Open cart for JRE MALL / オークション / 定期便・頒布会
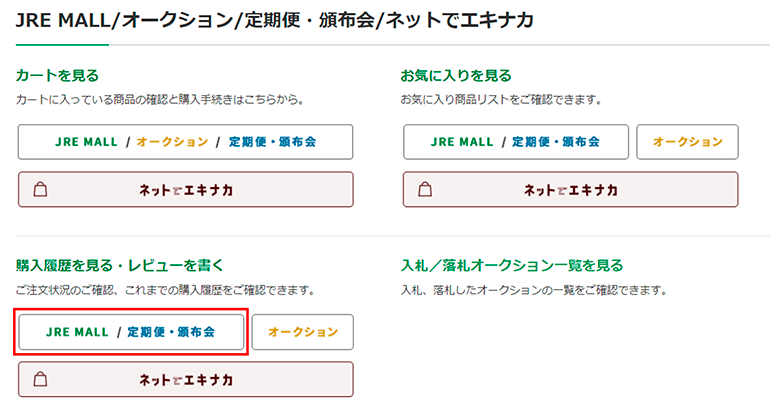Screen dimensions: 782x417 (x=185, y=142)
